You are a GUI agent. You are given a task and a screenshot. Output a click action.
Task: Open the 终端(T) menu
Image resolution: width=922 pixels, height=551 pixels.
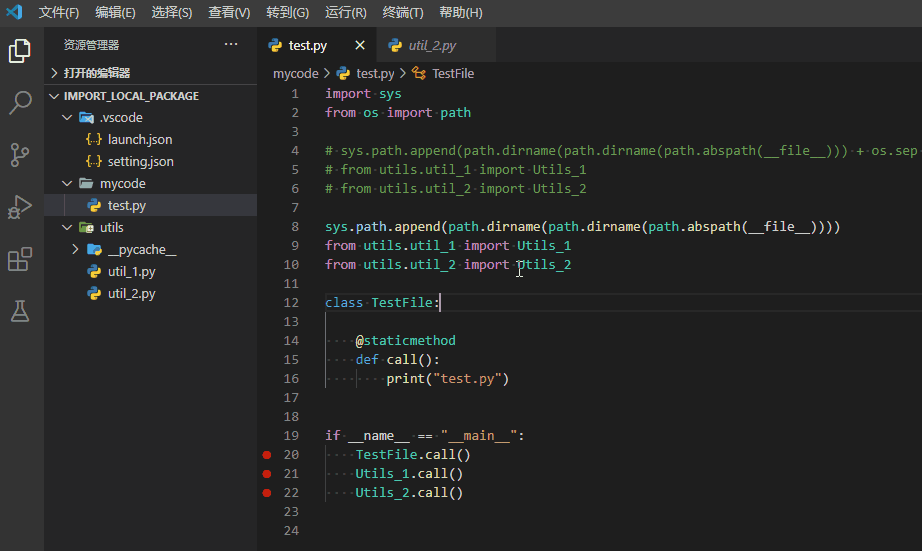[403, 12]
